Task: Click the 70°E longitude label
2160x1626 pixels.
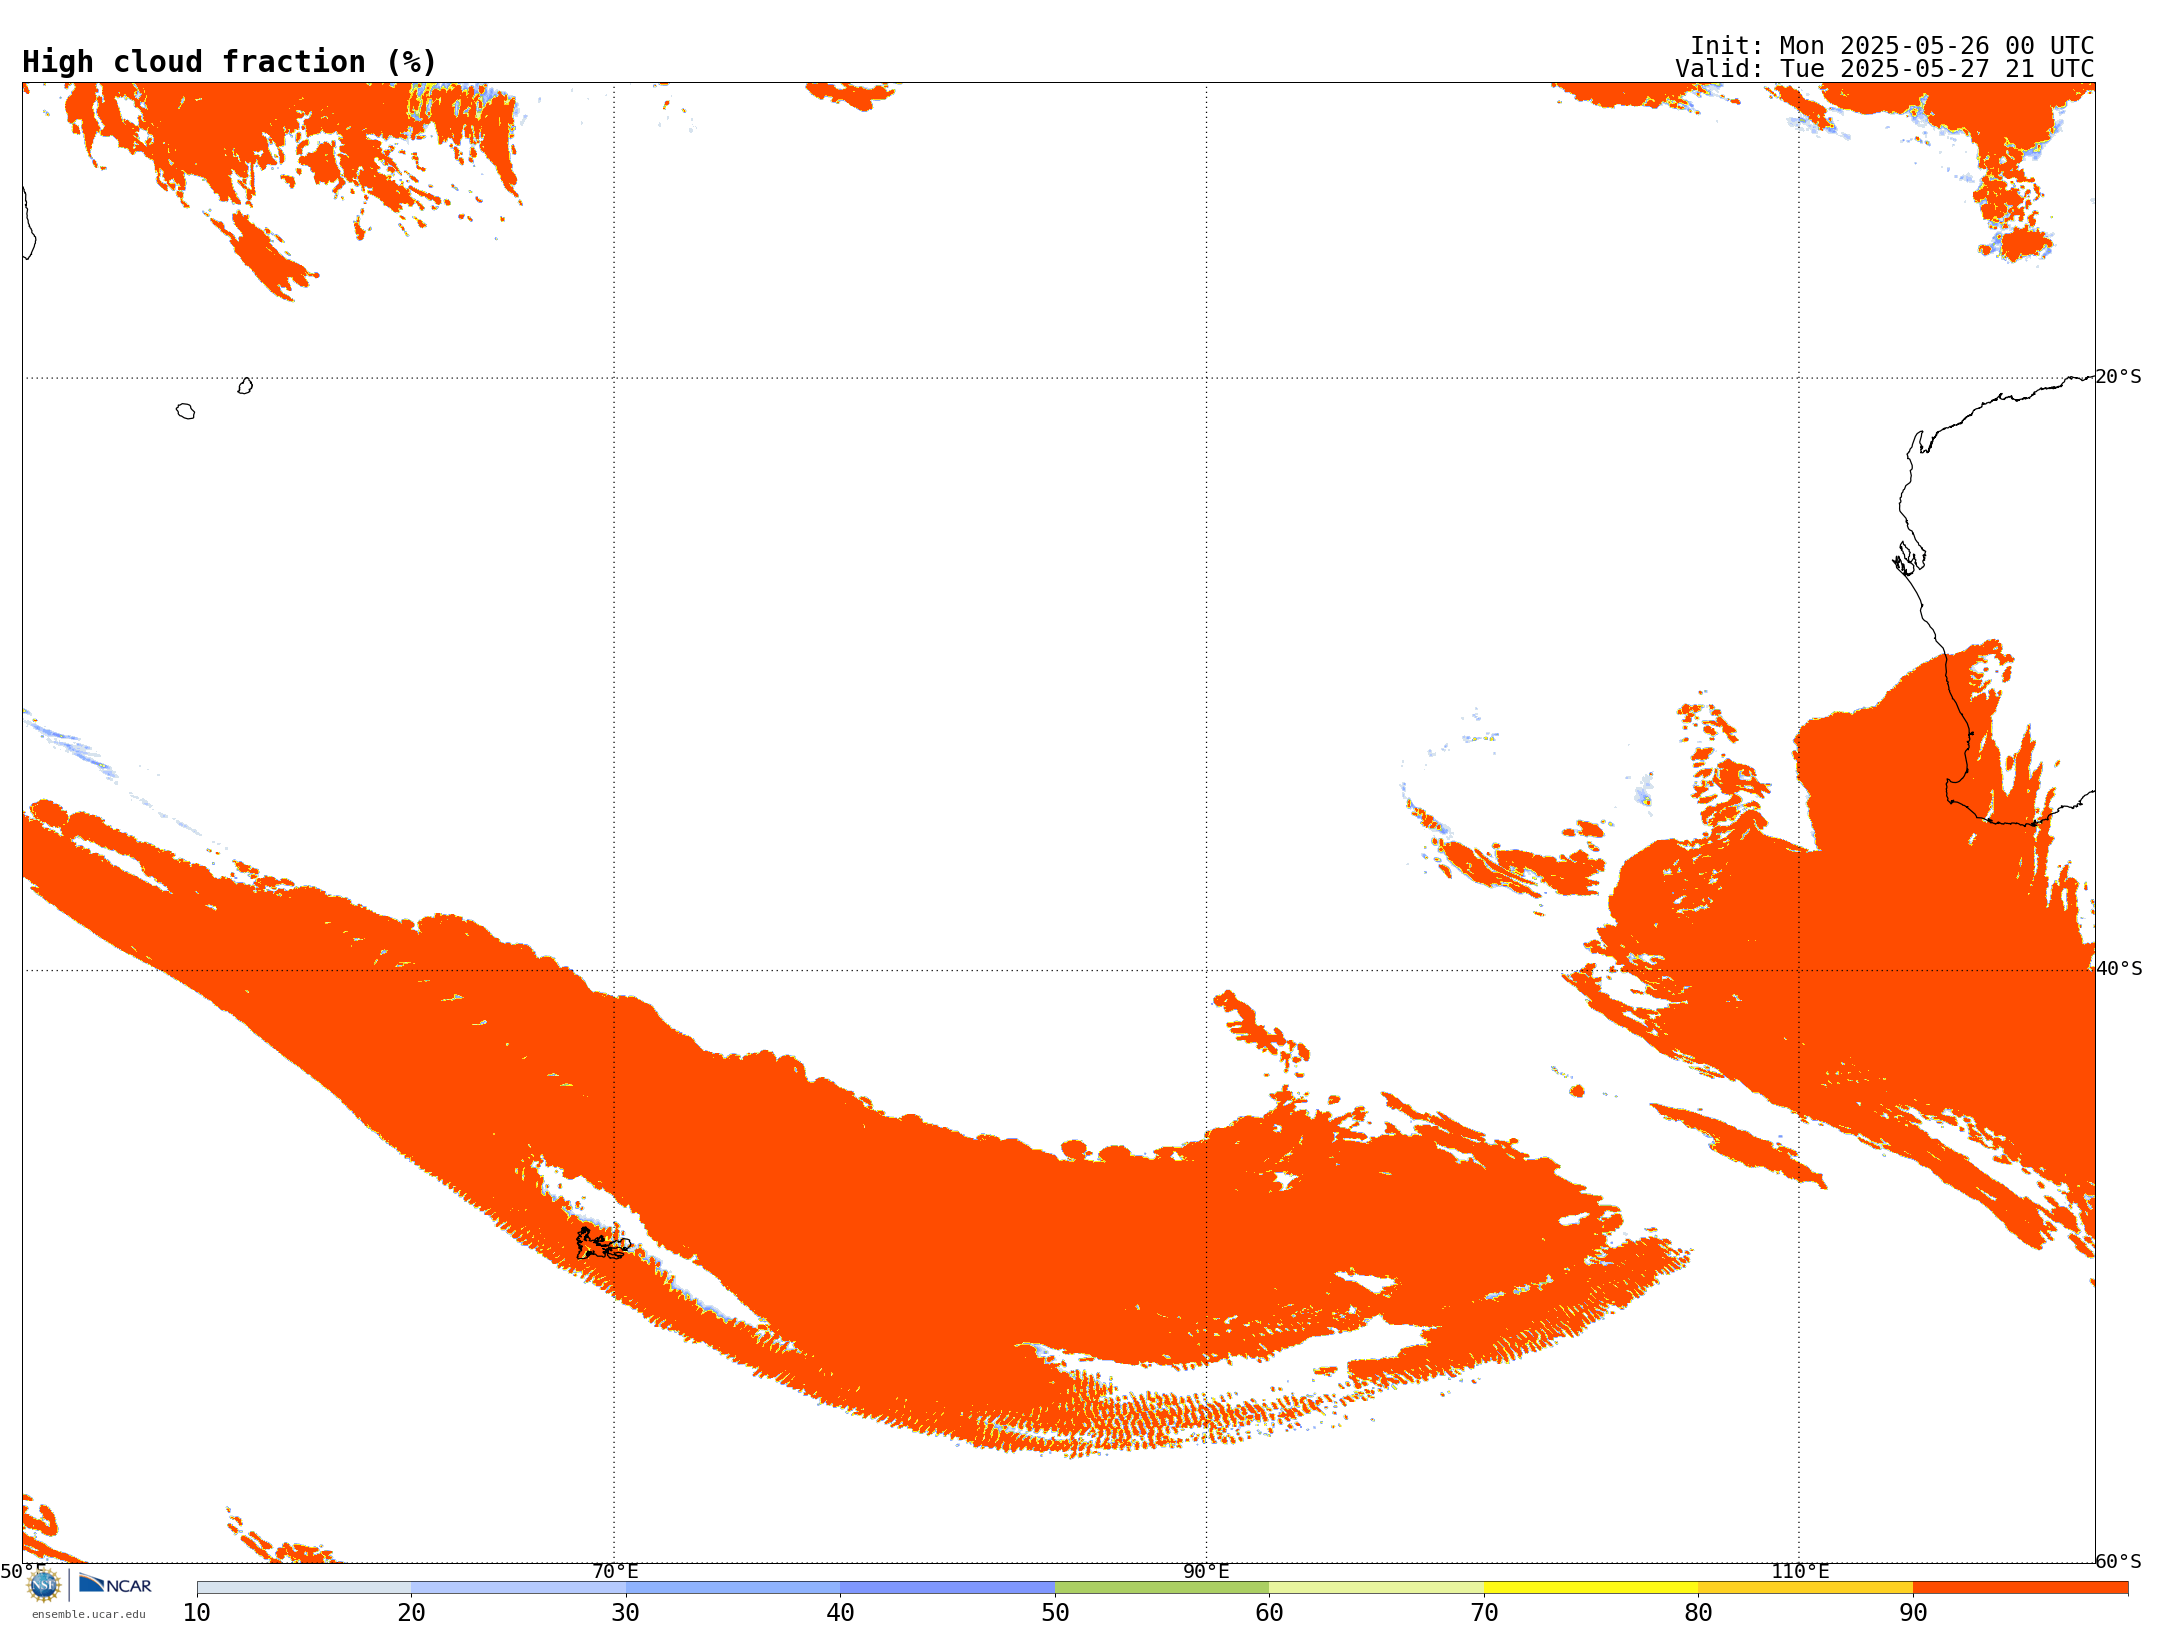Action: 615,1572
